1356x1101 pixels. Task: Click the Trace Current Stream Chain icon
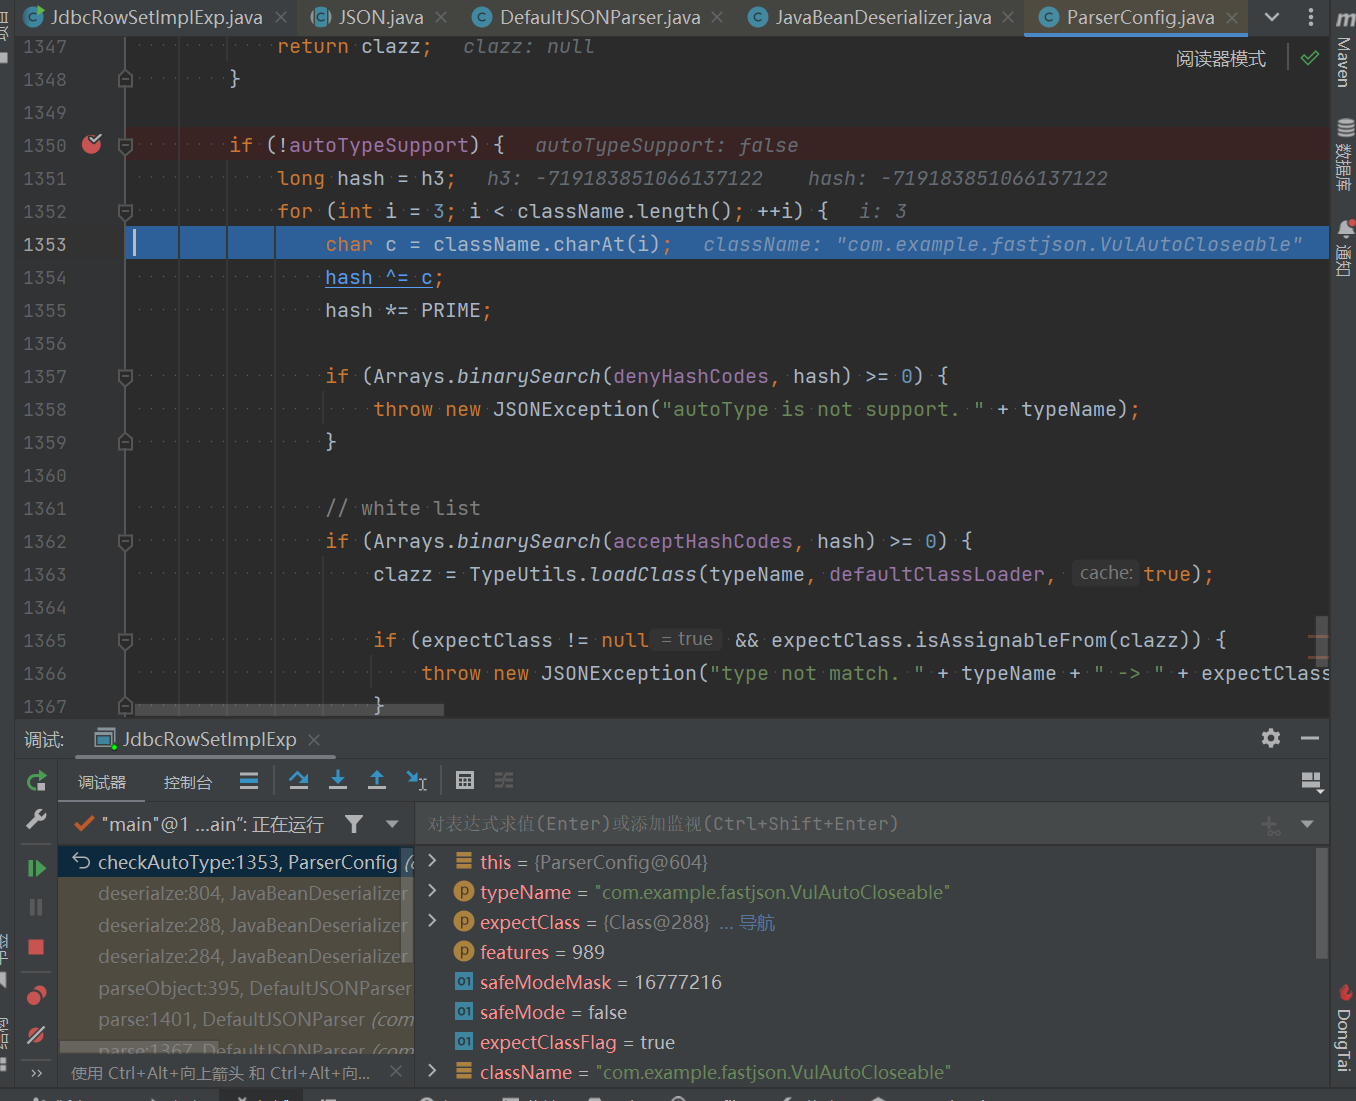point(504,780)
